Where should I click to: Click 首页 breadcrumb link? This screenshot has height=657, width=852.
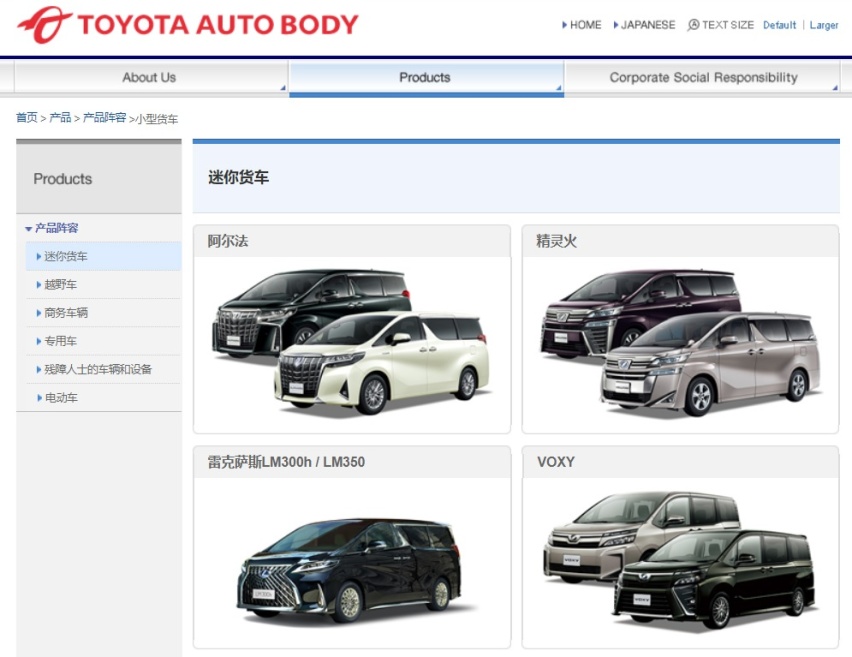pos(27,117)
